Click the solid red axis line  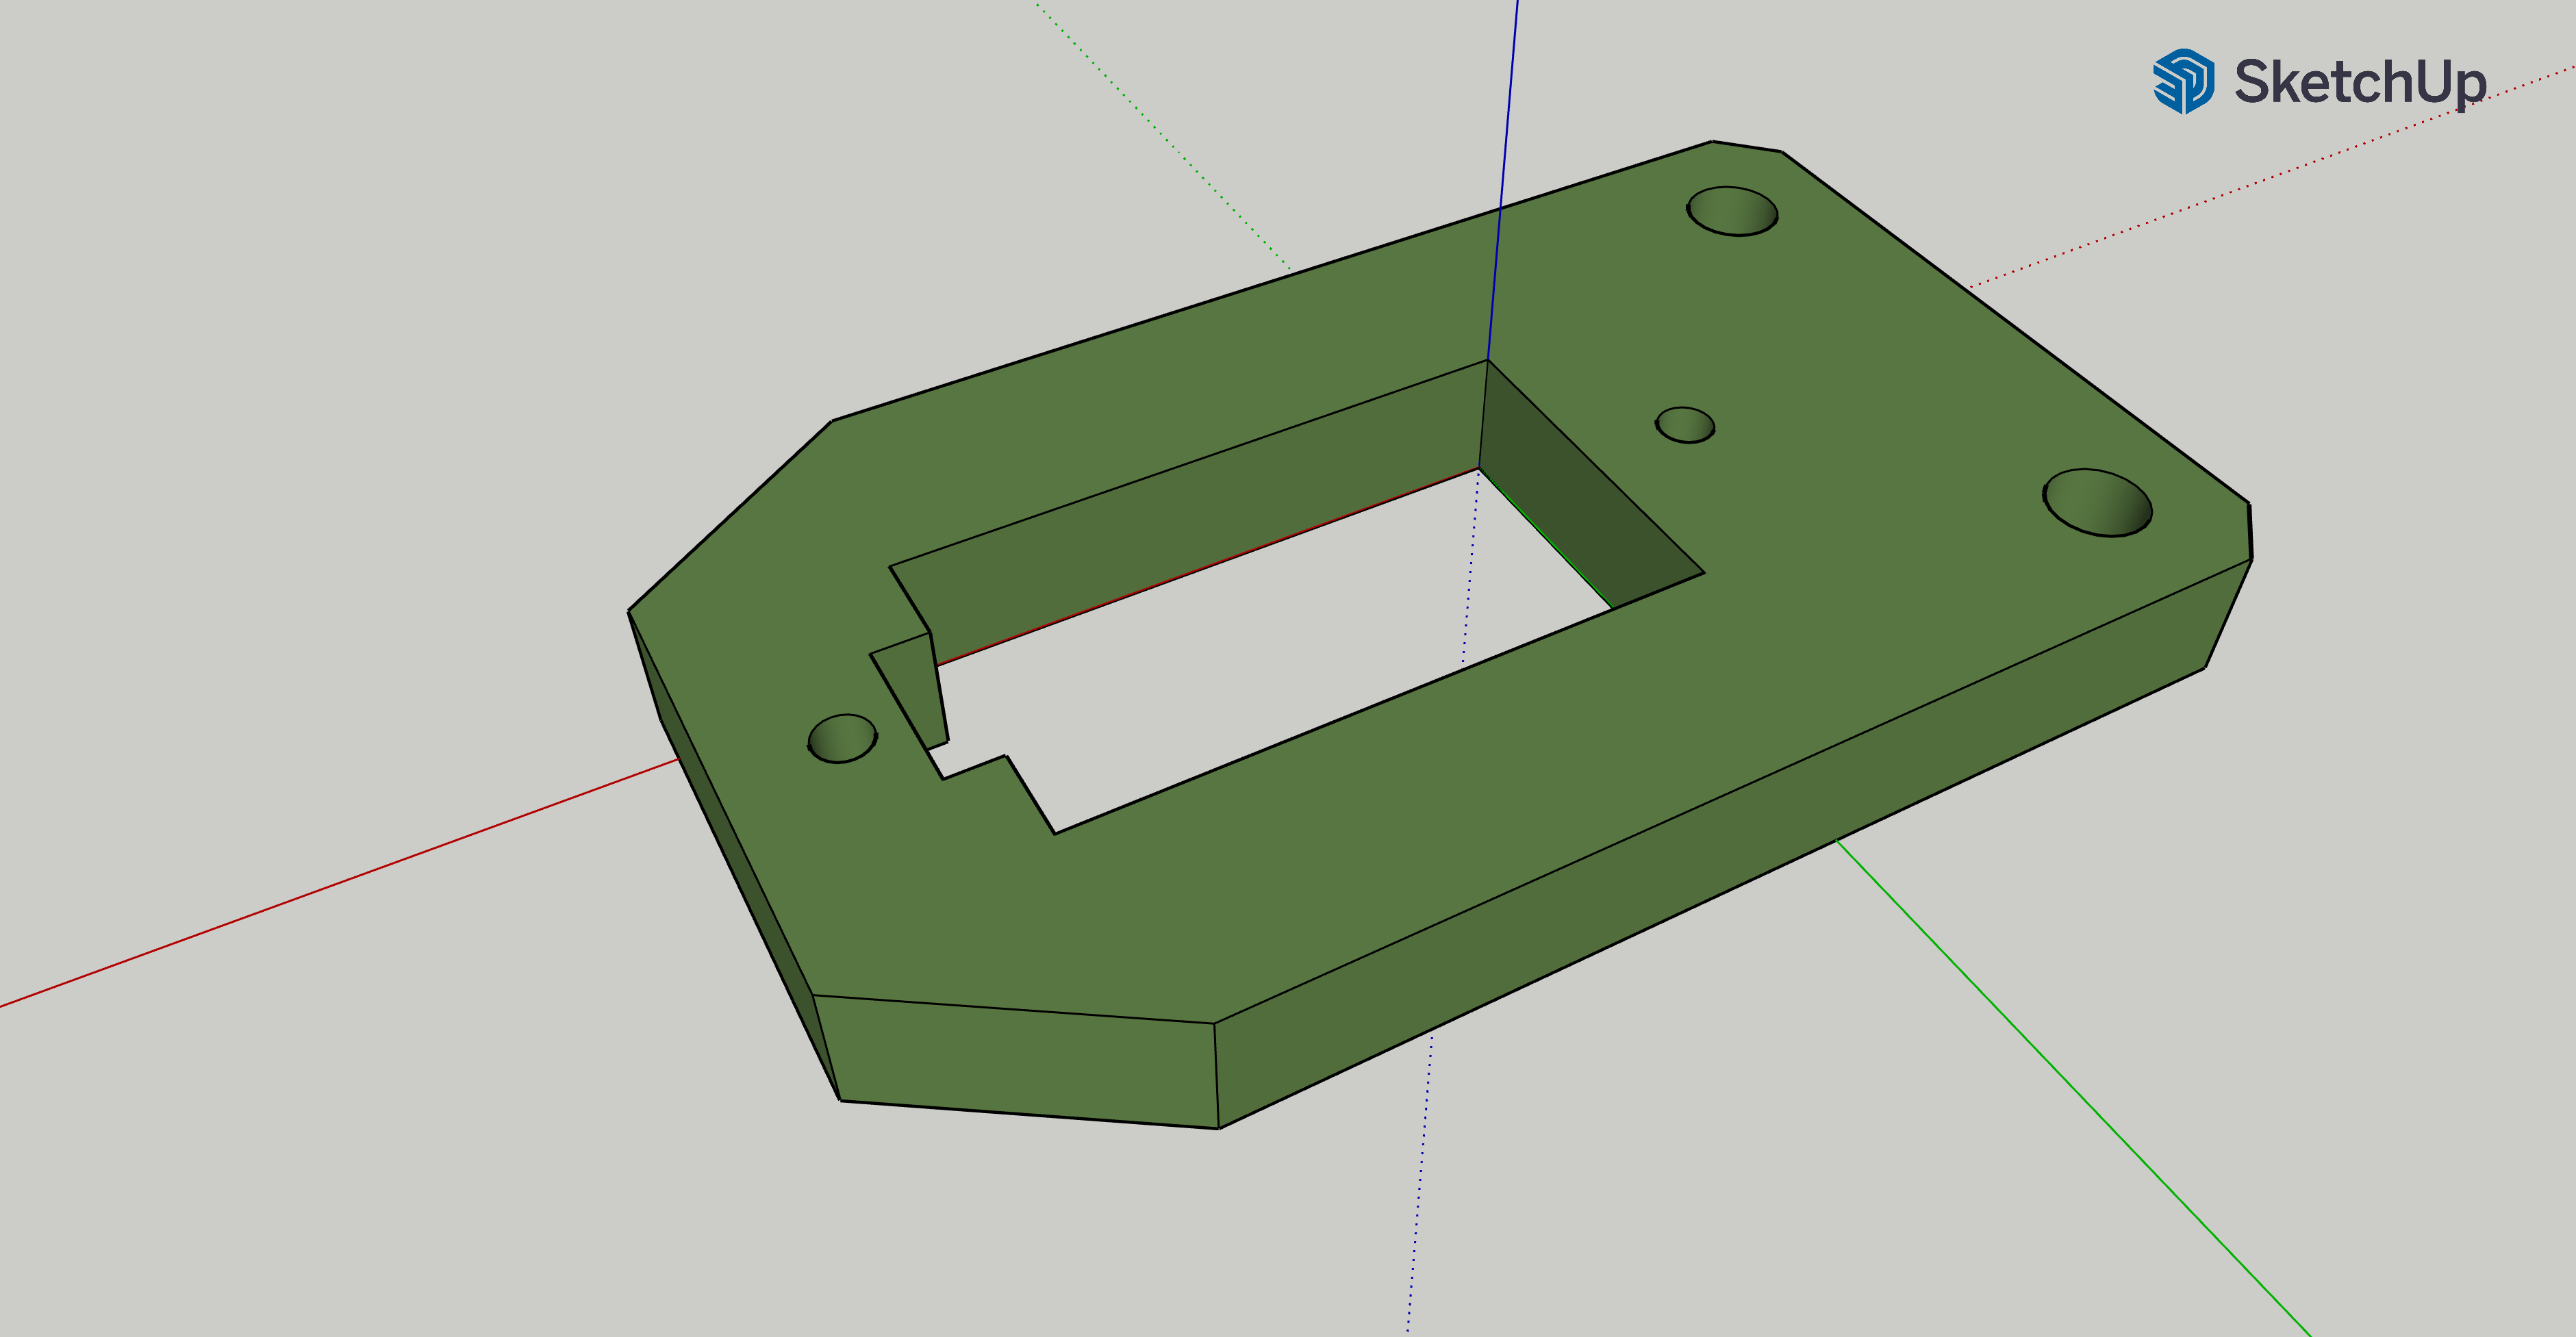[340, 883]
